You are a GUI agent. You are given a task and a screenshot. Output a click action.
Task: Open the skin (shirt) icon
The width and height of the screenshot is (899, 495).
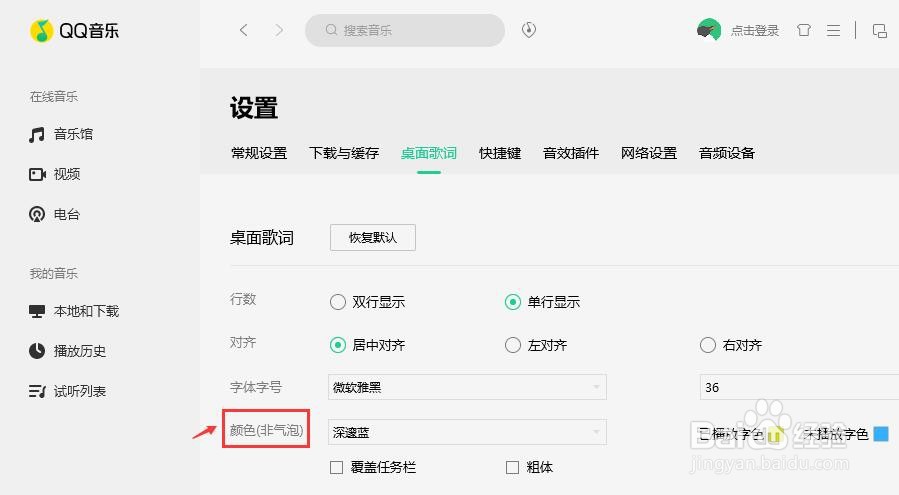tap(804, 30)
